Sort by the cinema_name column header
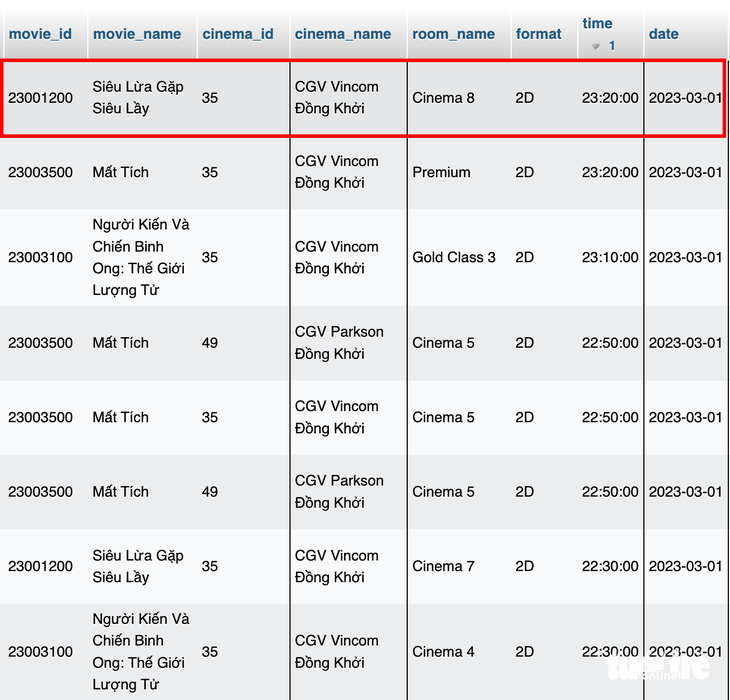The height and width of the screenshot is (700, 730). [343, 34]
